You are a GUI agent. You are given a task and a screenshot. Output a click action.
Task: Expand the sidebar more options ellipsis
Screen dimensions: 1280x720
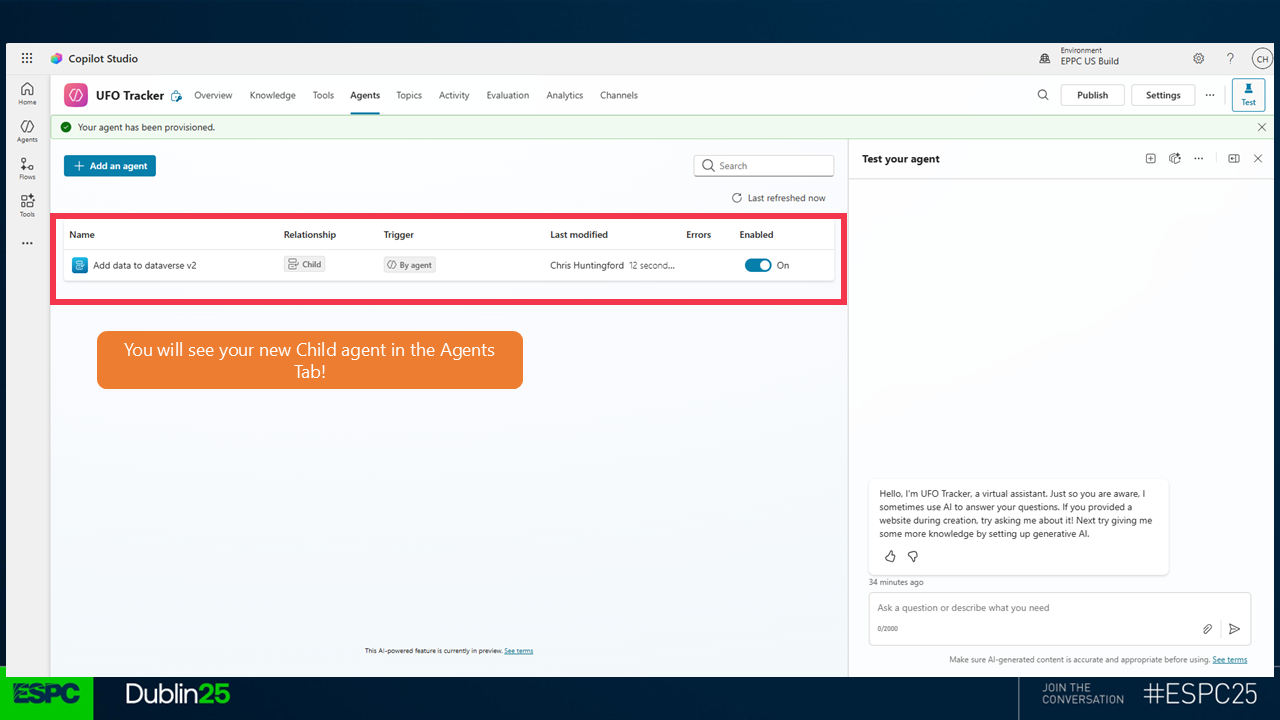coord(27,243)
